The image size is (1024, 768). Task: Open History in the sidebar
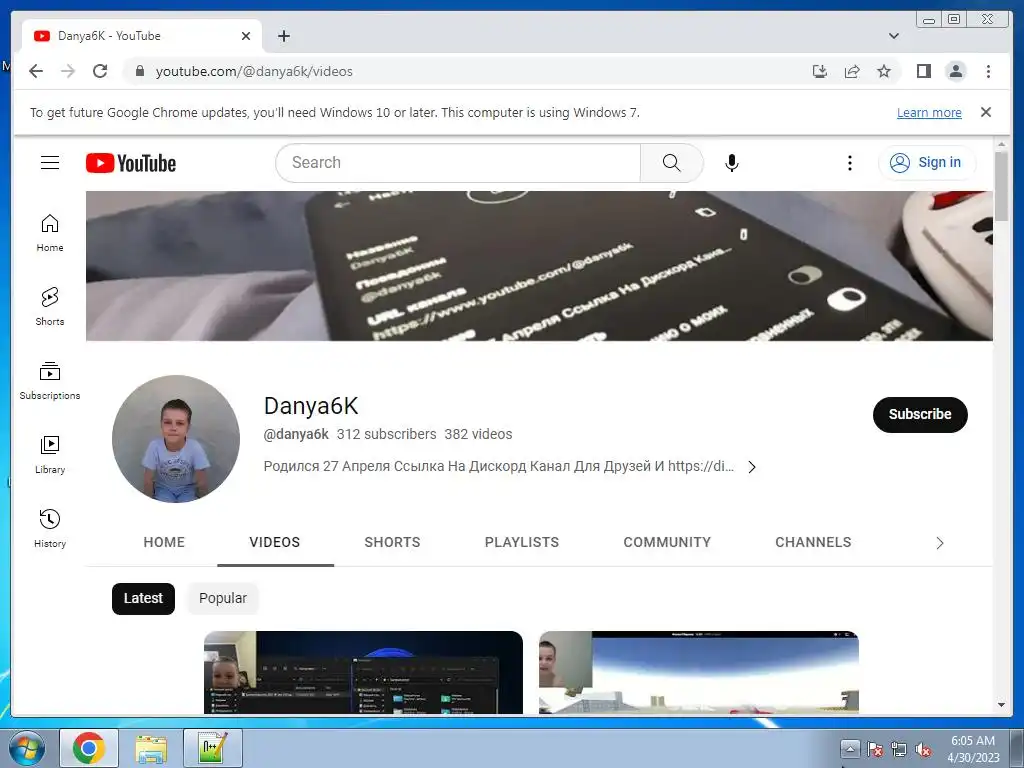coord(50,529)
